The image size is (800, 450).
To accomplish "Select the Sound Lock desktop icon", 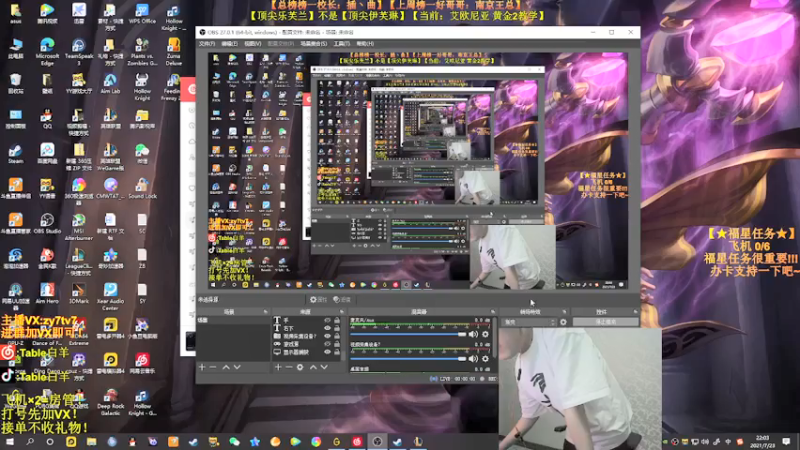I will (x=142, y=189).
